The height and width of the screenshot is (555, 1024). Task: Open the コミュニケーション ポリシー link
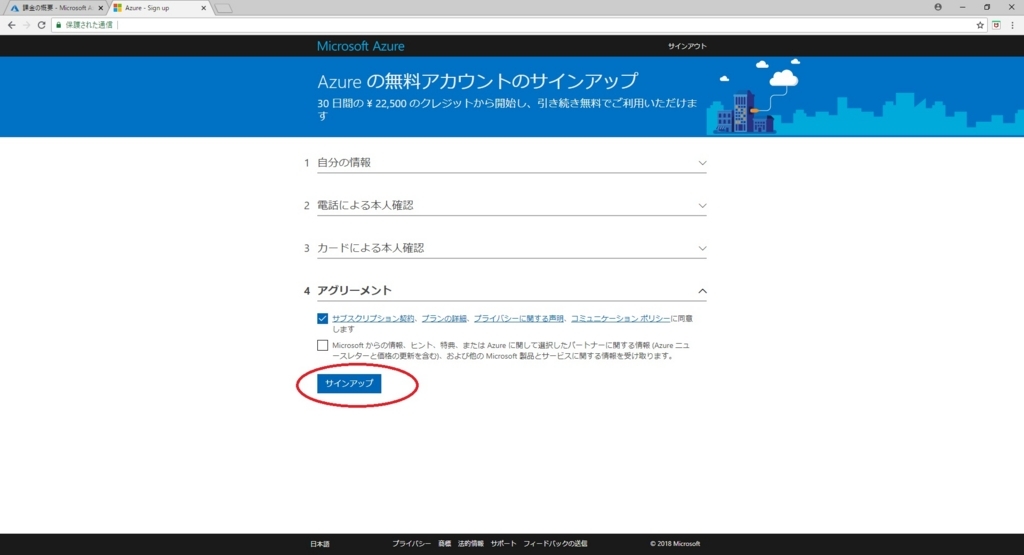coord(620,319)
